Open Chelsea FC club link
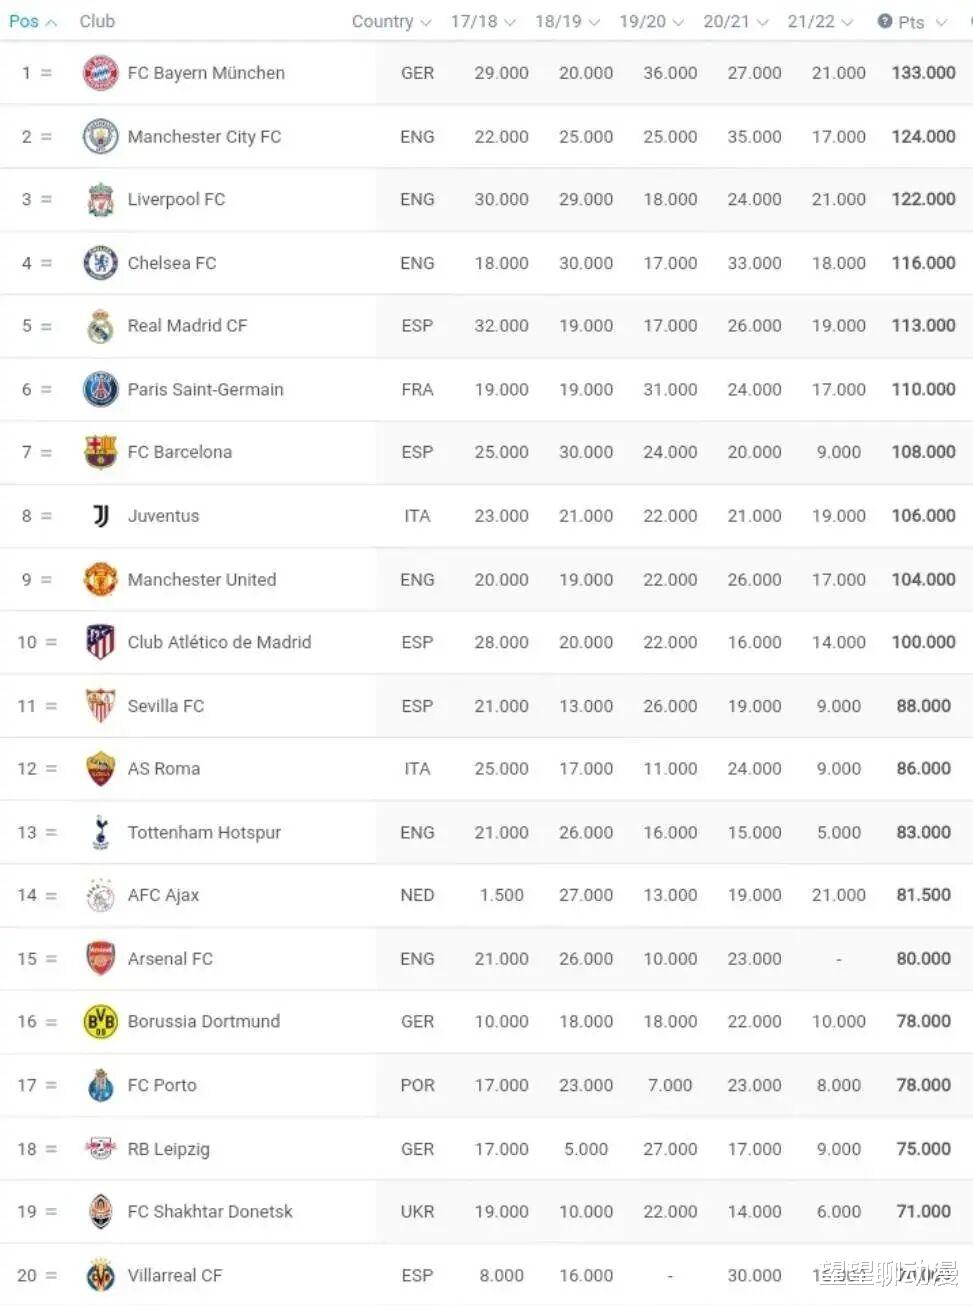The image size is (973, 1306). pos(172,263)
